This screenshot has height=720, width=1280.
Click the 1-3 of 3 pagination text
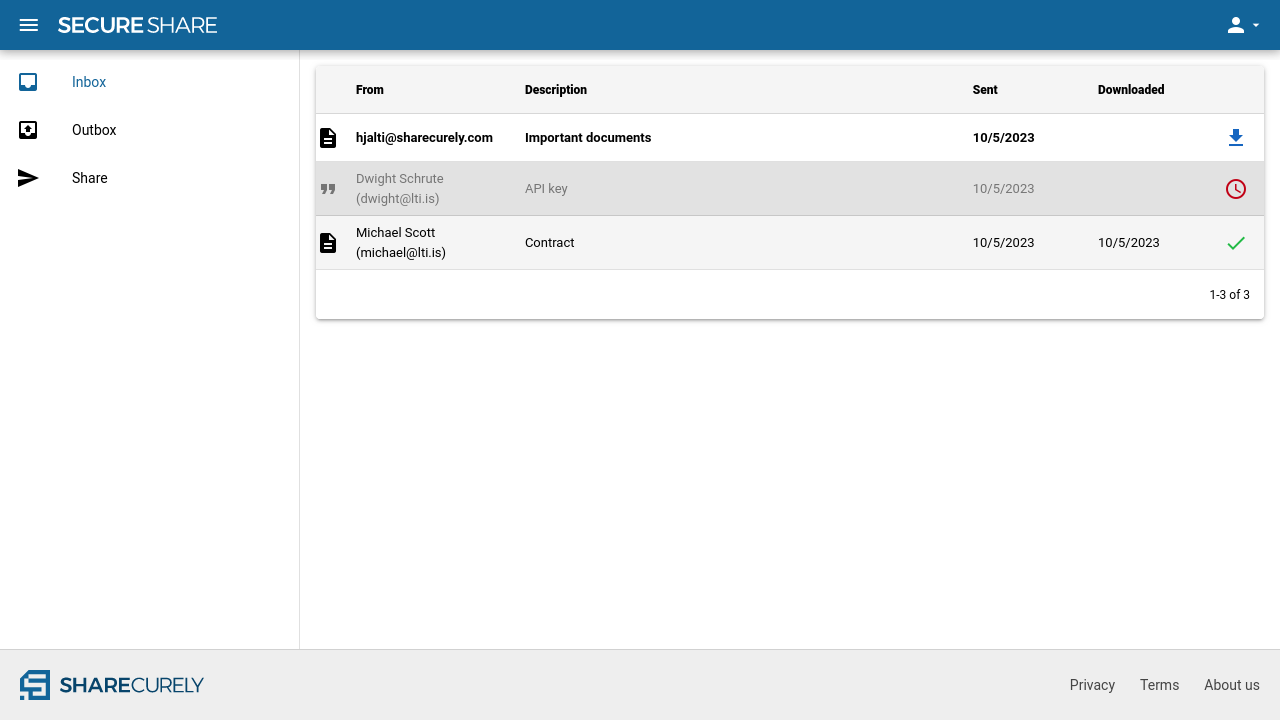click(1229, 295)
